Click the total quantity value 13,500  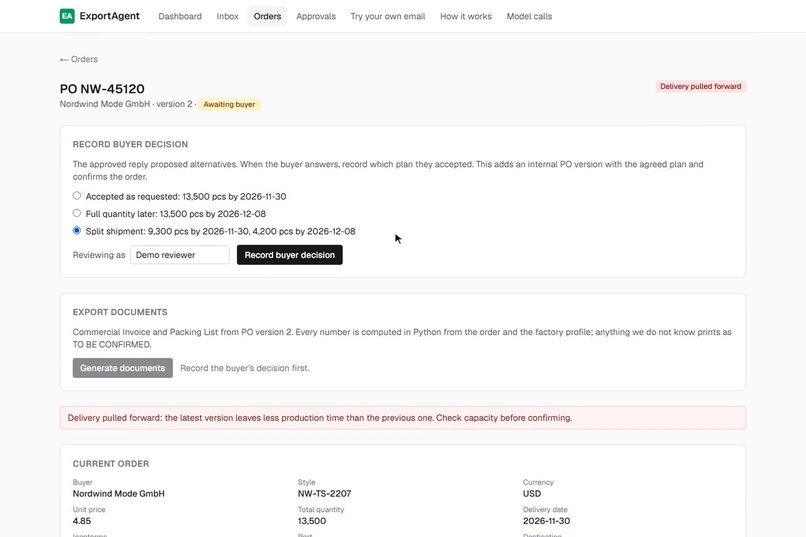pyautogui.click(x=312, y=521)
